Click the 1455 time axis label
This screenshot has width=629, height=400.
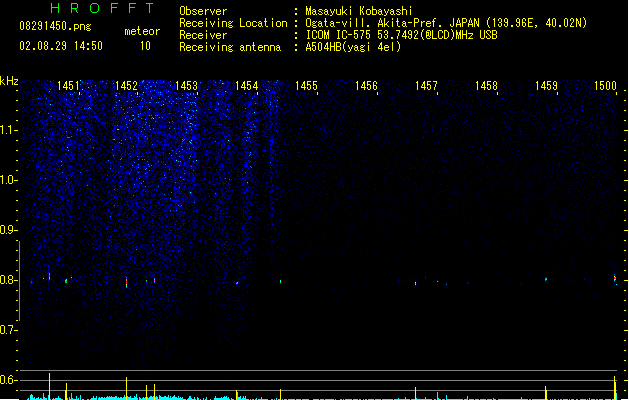[306, 86]
